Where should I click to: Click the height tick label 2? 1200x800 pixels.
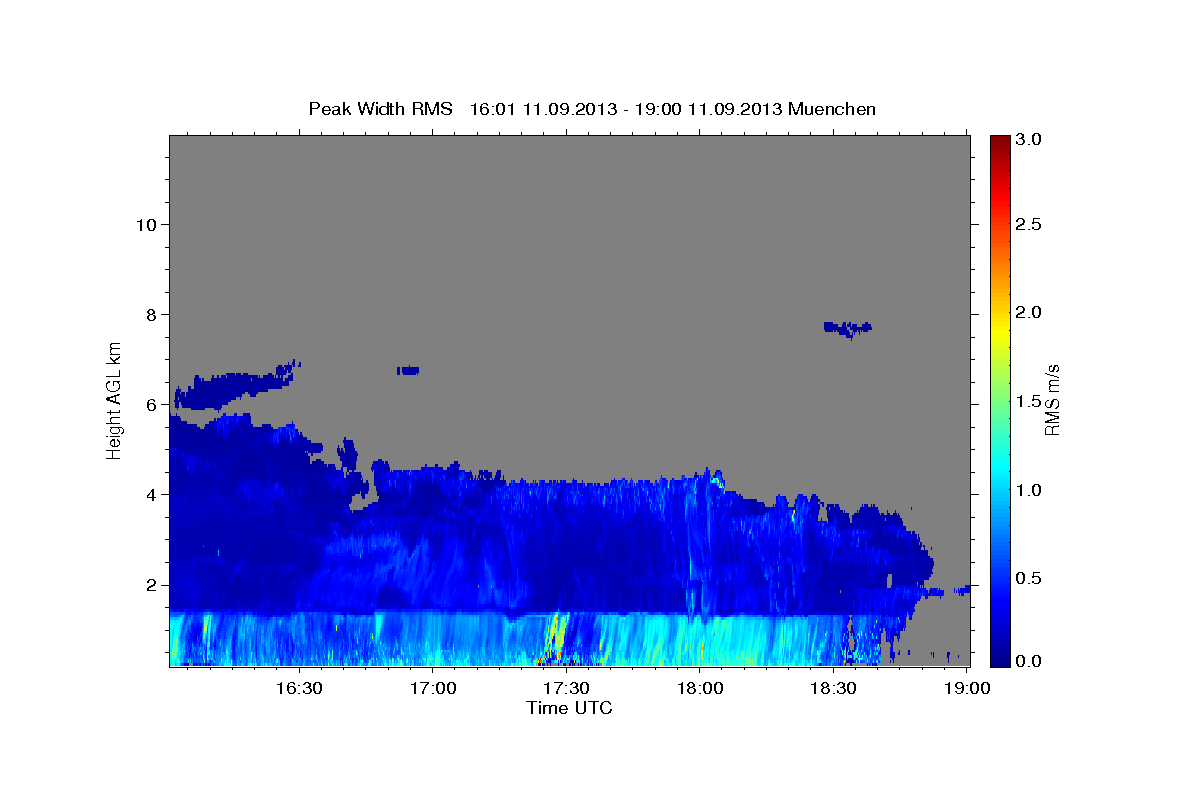coord(150,585)
